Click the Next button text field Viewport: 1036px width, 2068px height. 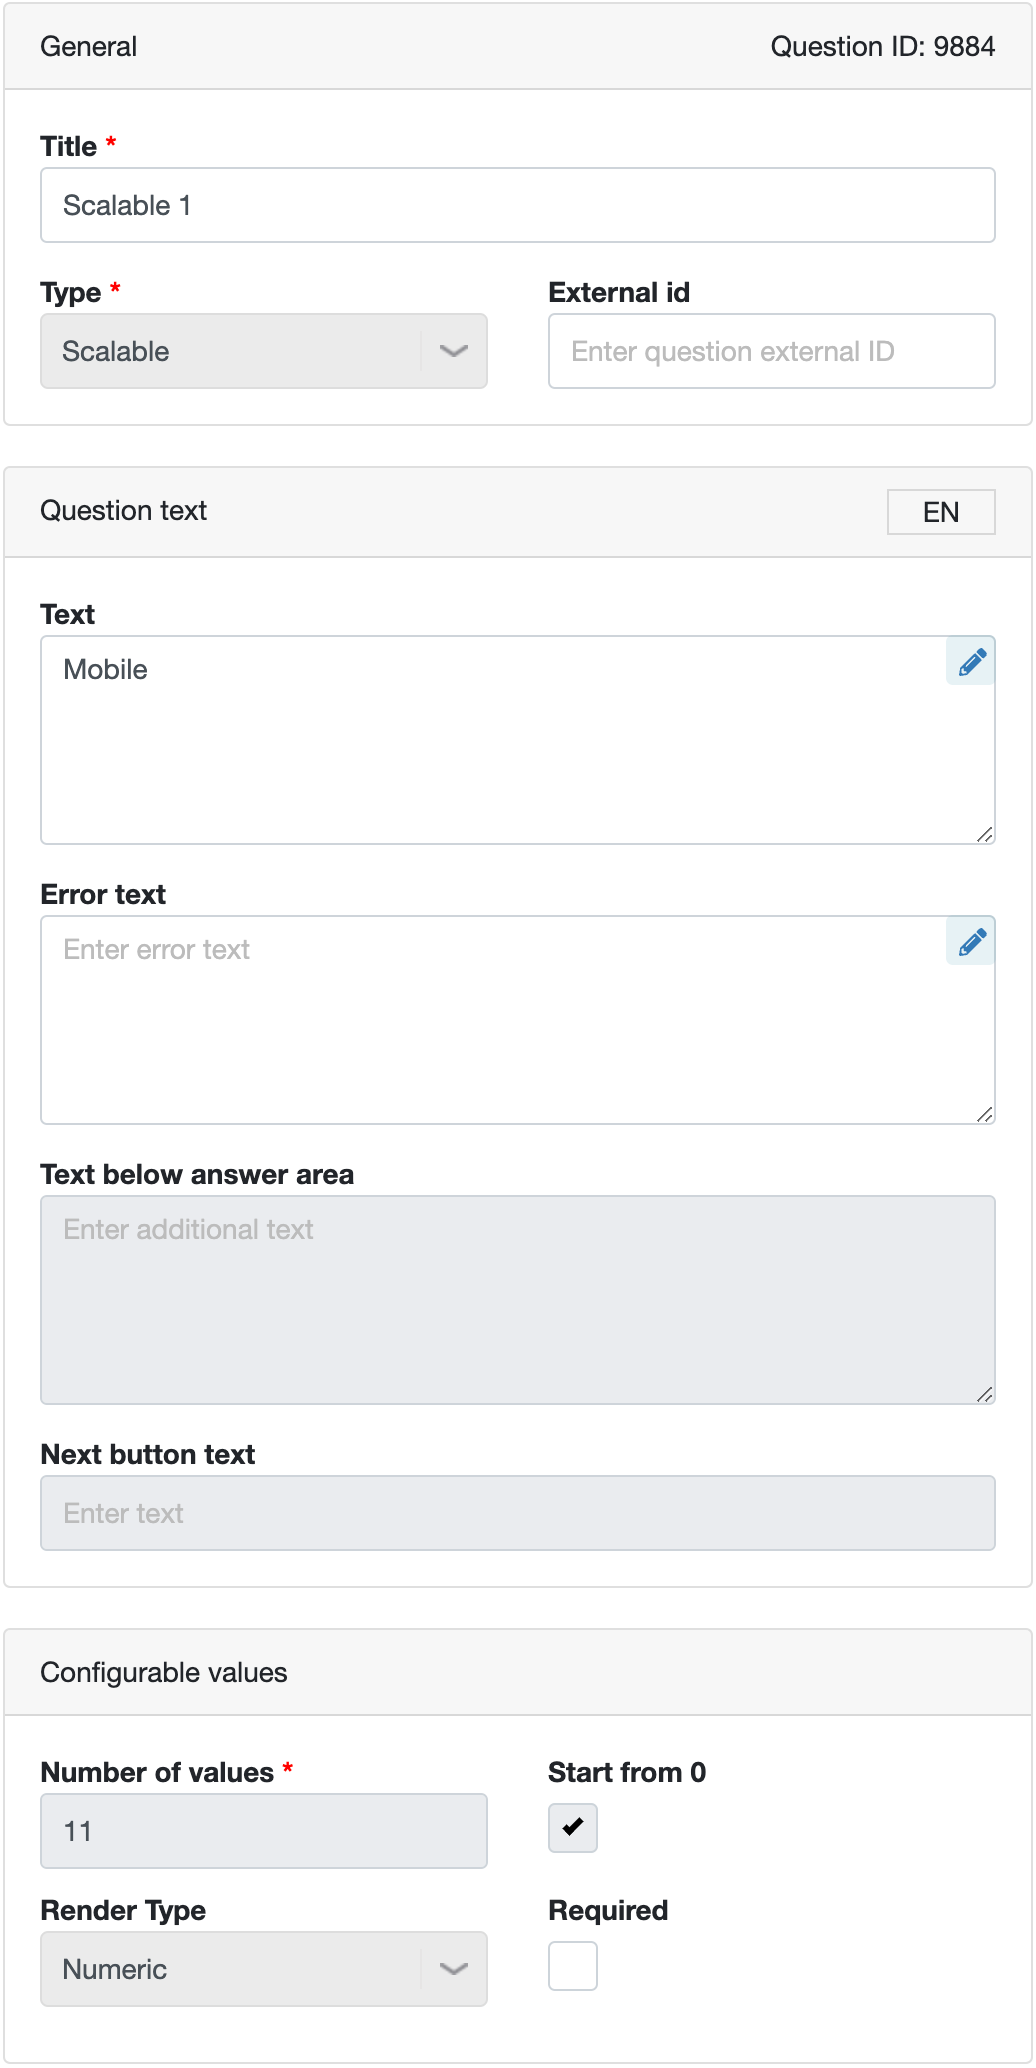[x=518, y=1513]
